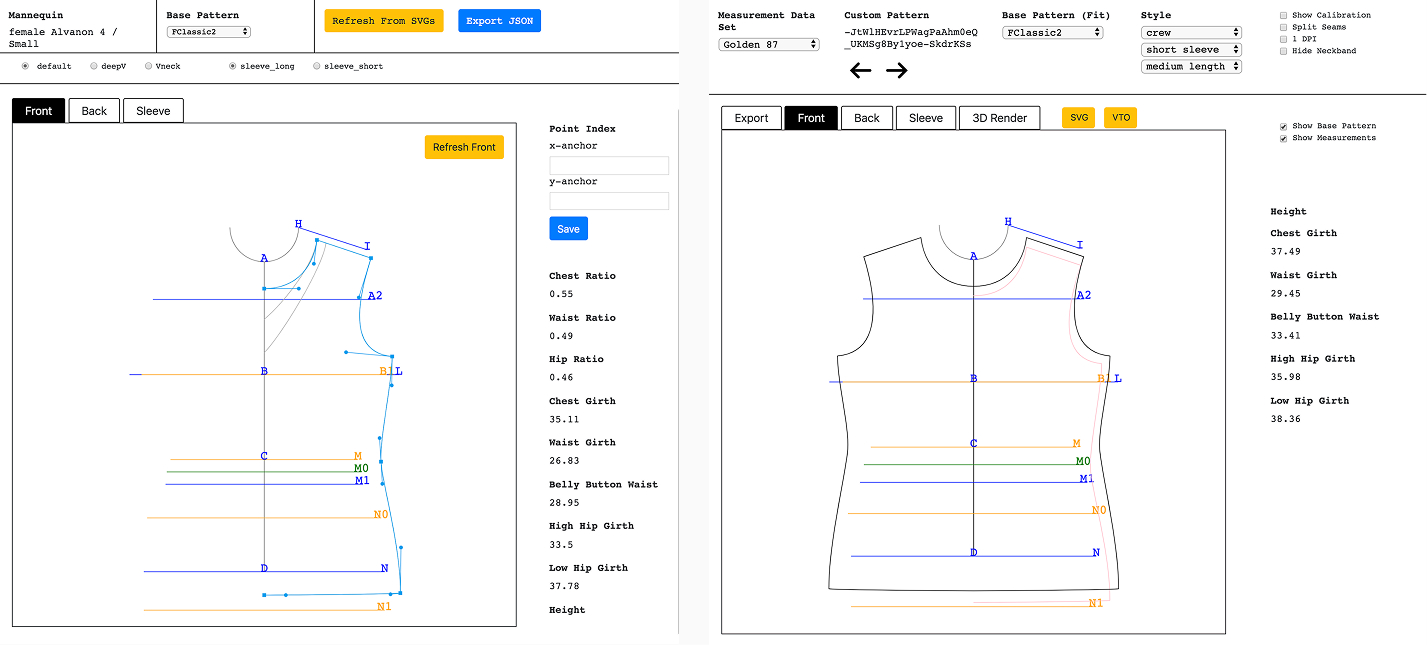Click the right arrow under Custom Pattern
Viewport: 1427px width, 645px height.
[x=897, y=71]
